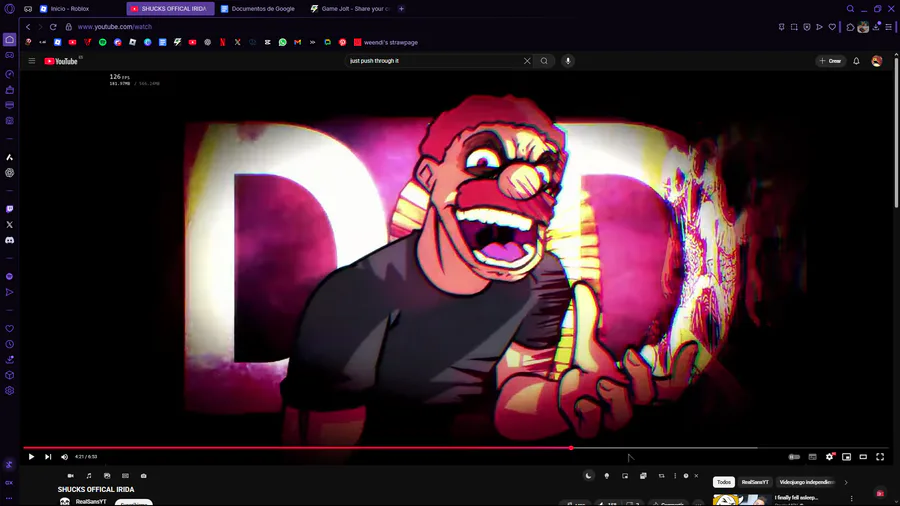
Task: Open Easy Setup menu icon
Action: point(889,27)
